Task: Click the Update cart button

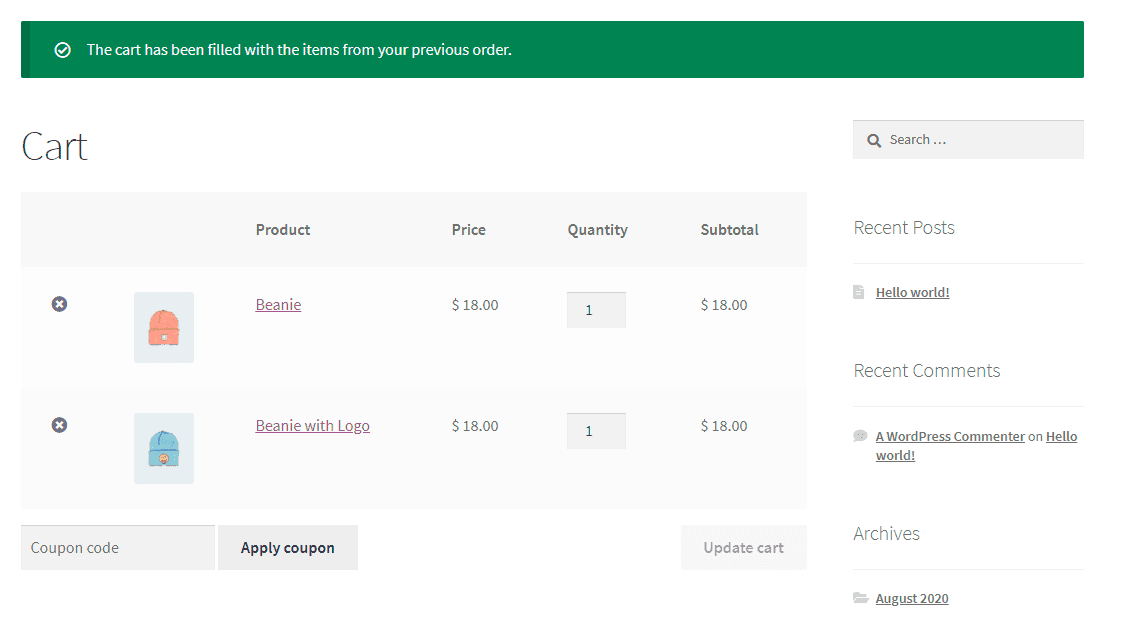Action: (x=744, y=547)
